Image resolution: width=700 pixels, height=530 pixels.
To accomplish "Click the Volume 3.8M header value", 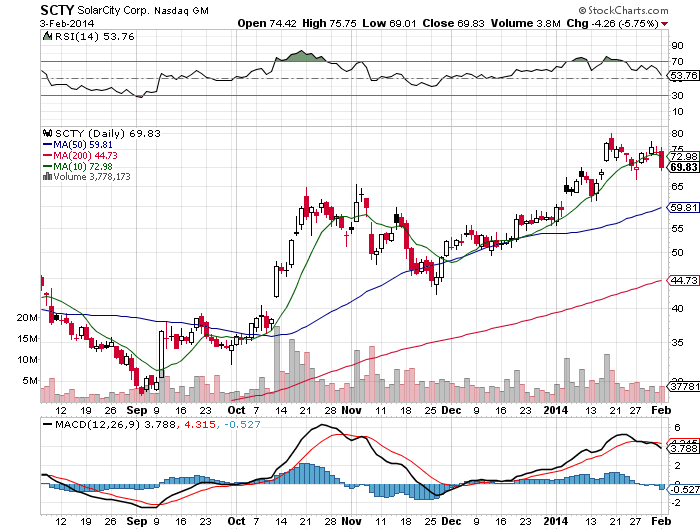I will [525, 23].
